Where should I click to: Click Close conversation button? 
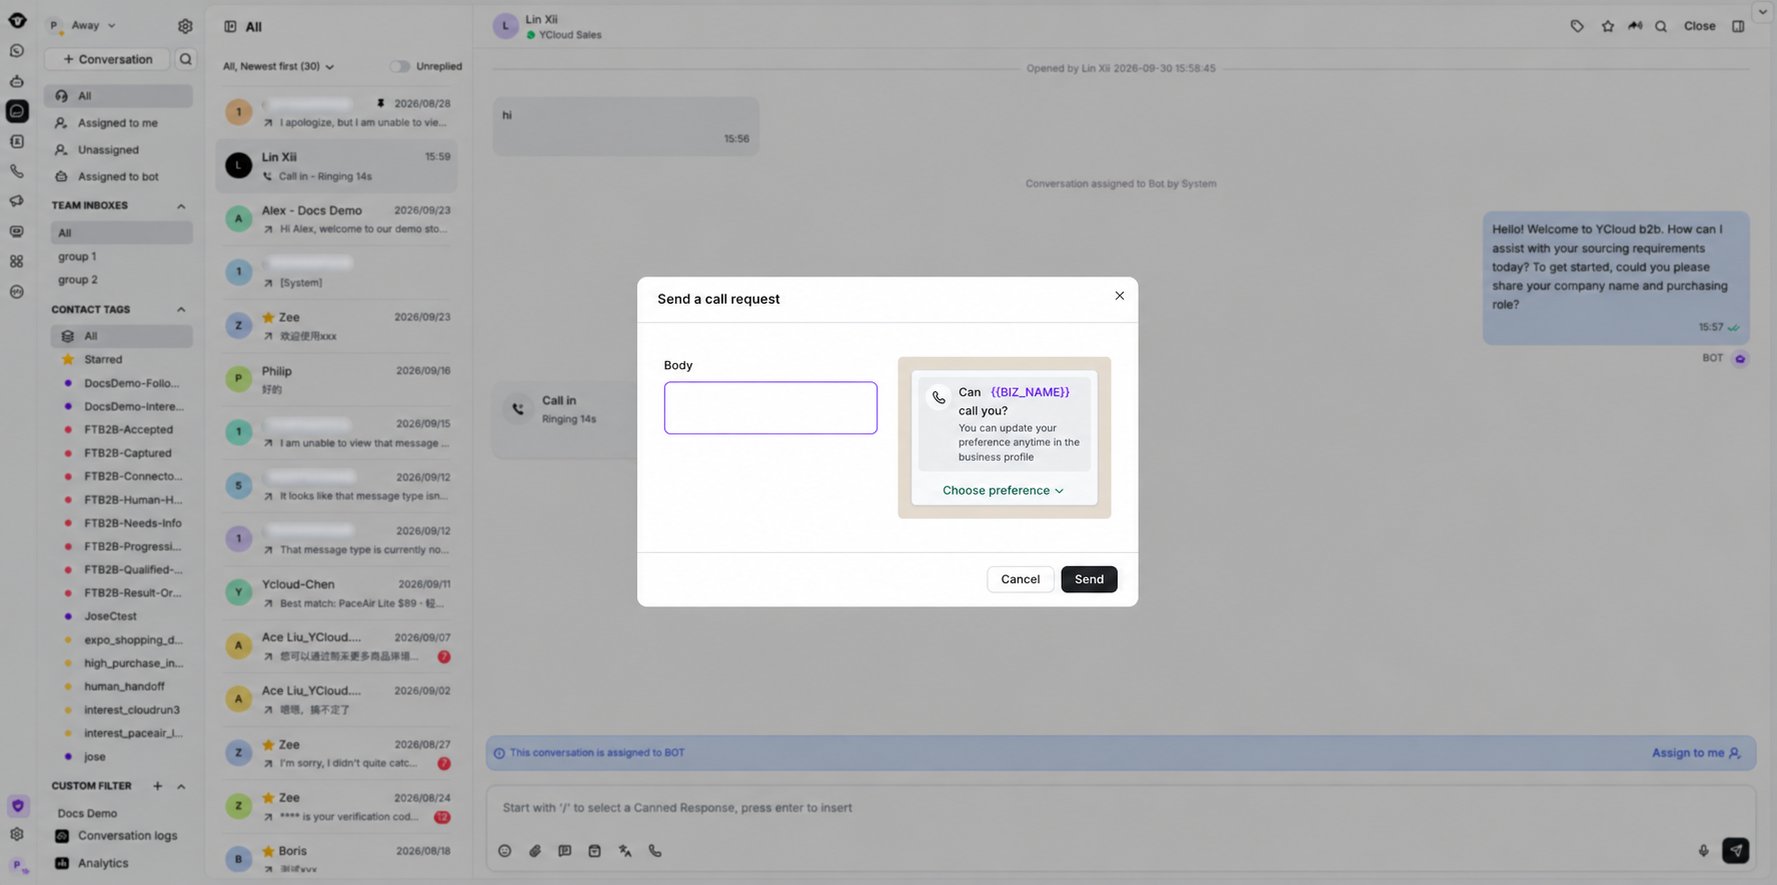pyautogui.click(x=1699, y=27)
